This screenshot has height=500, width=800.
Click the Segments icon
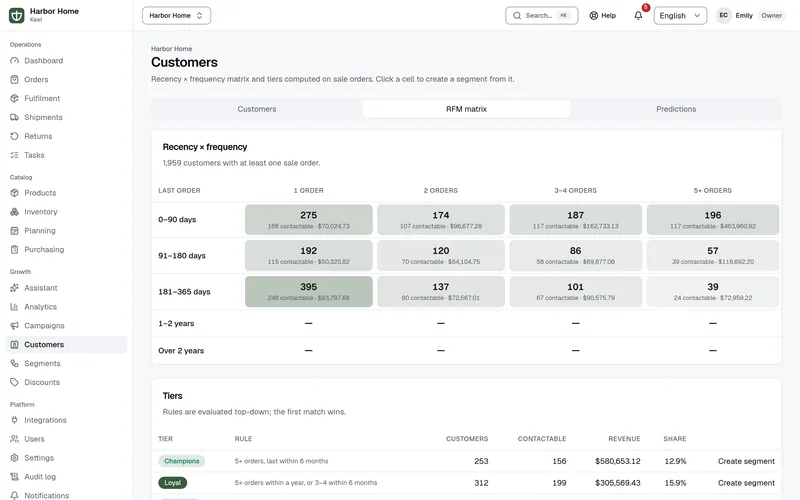click(14, 363)
